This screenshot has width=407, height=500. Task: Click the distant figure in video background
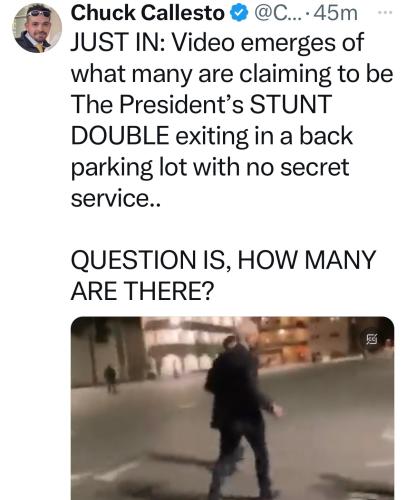(x=110, y=379)
